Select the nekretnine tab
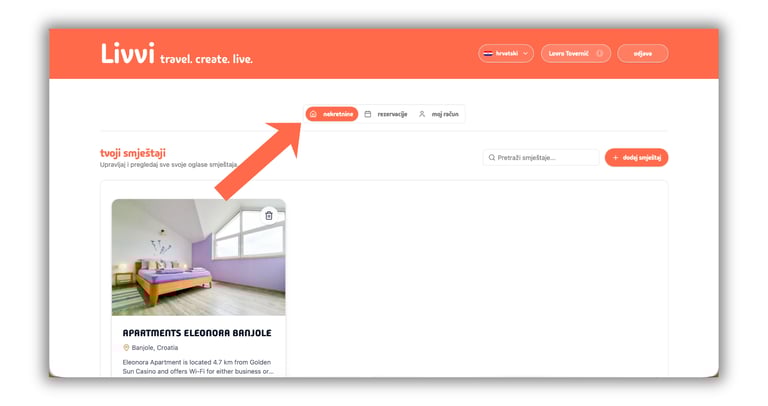 click(x=332, y=114)
